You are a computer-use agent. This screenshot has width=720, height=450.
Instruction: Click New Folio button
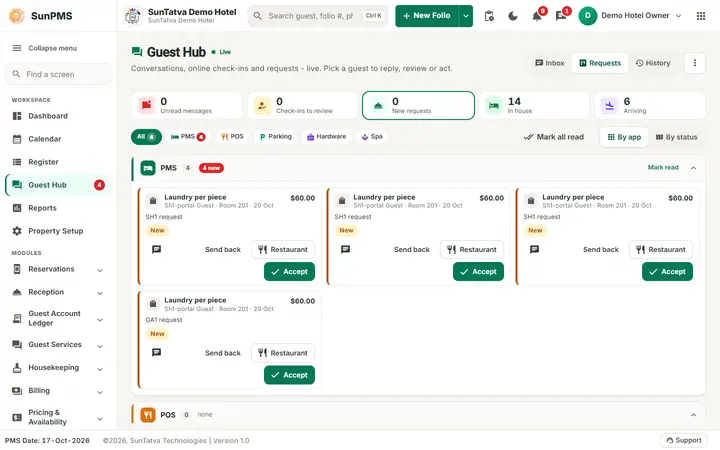pos(427,16)
